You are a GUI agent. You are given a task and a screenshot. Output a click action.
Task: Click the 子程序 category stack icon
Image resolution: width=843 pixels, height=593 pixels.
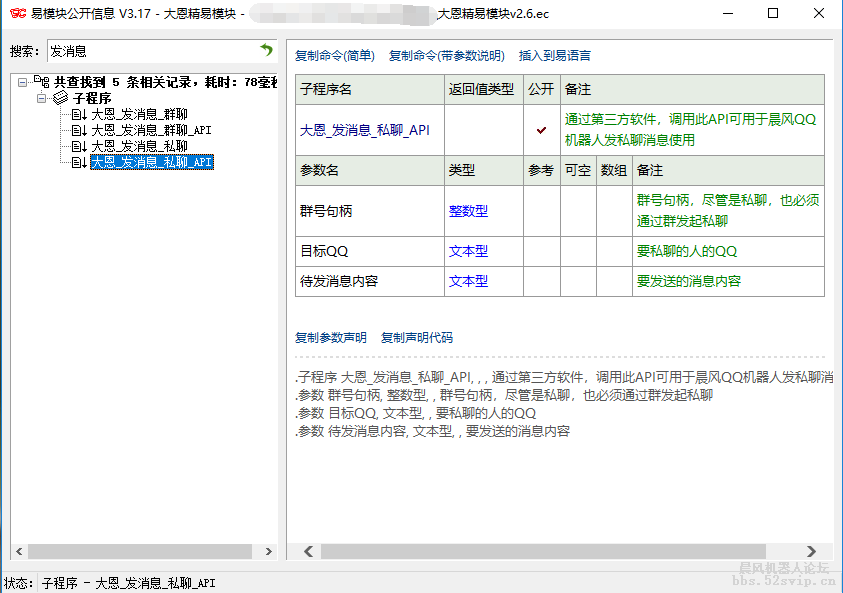[60, 99]
